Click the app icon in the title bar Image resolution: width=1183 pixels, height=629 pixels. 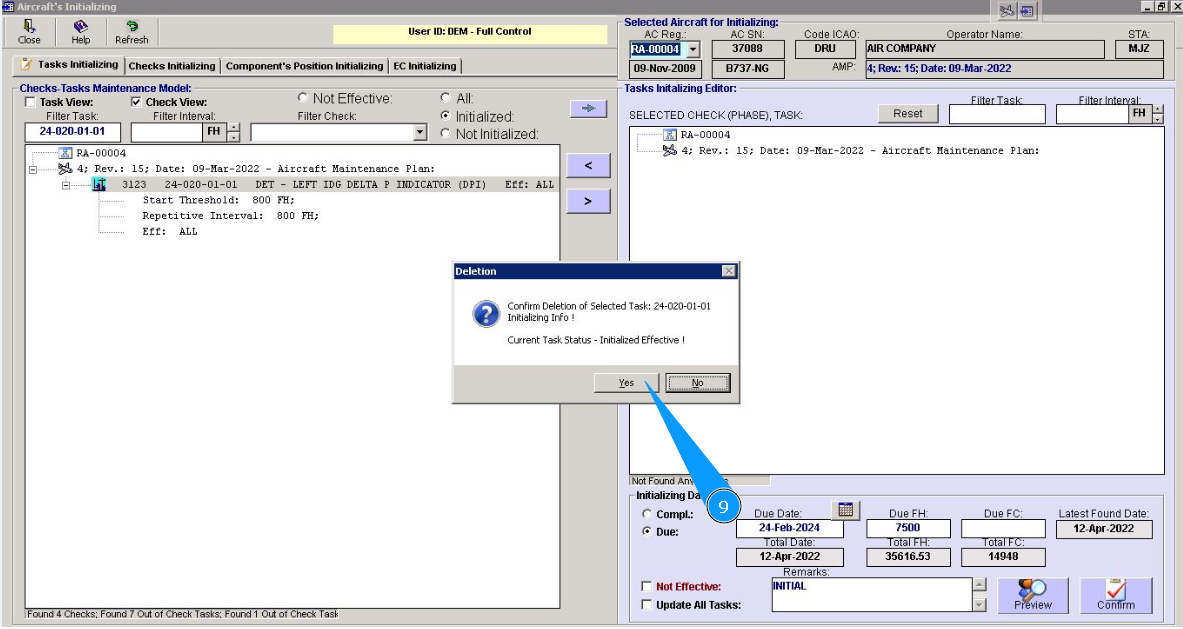[x=8, y=7]
